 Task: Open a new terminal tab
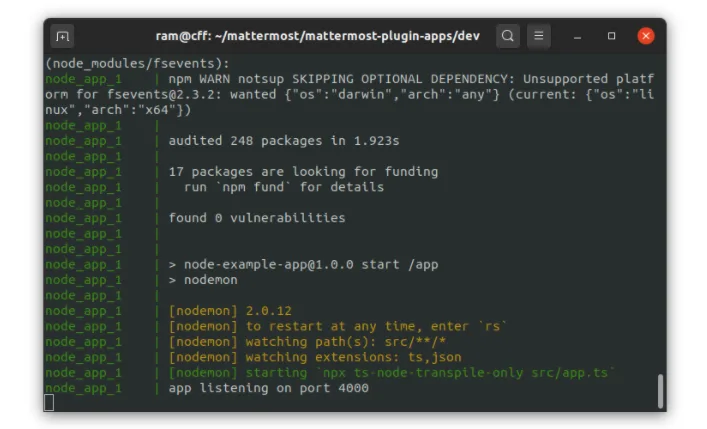62,36
